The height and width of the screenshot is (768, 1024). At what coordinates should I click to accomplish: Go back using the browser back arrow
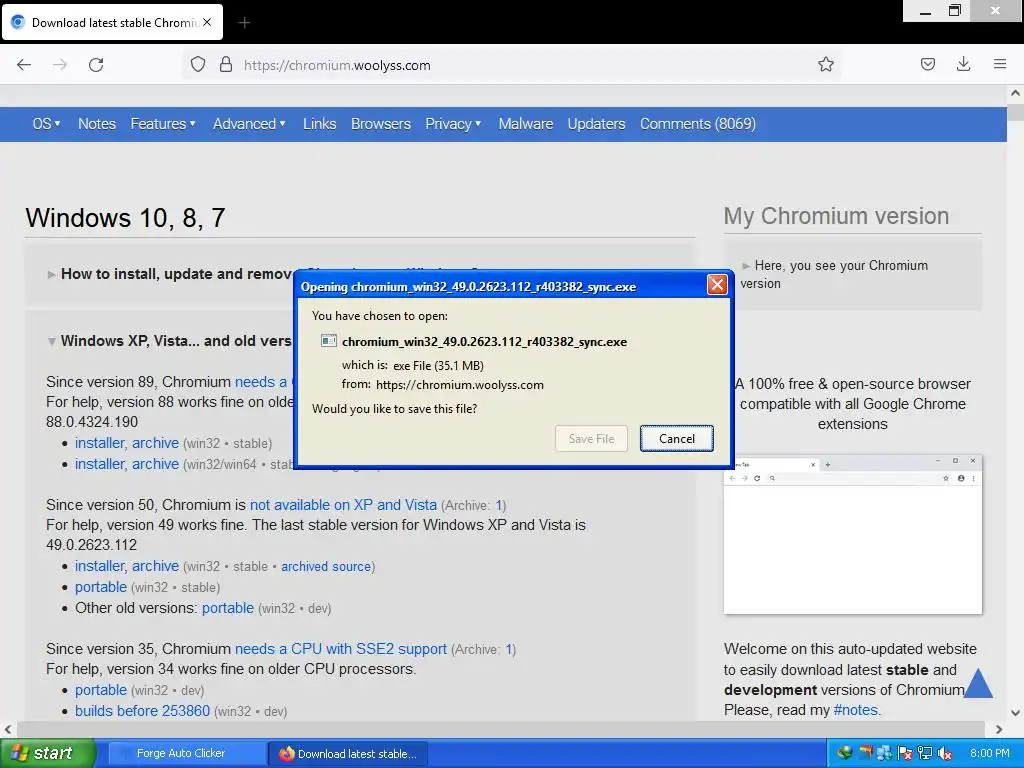tap(24, 65)
